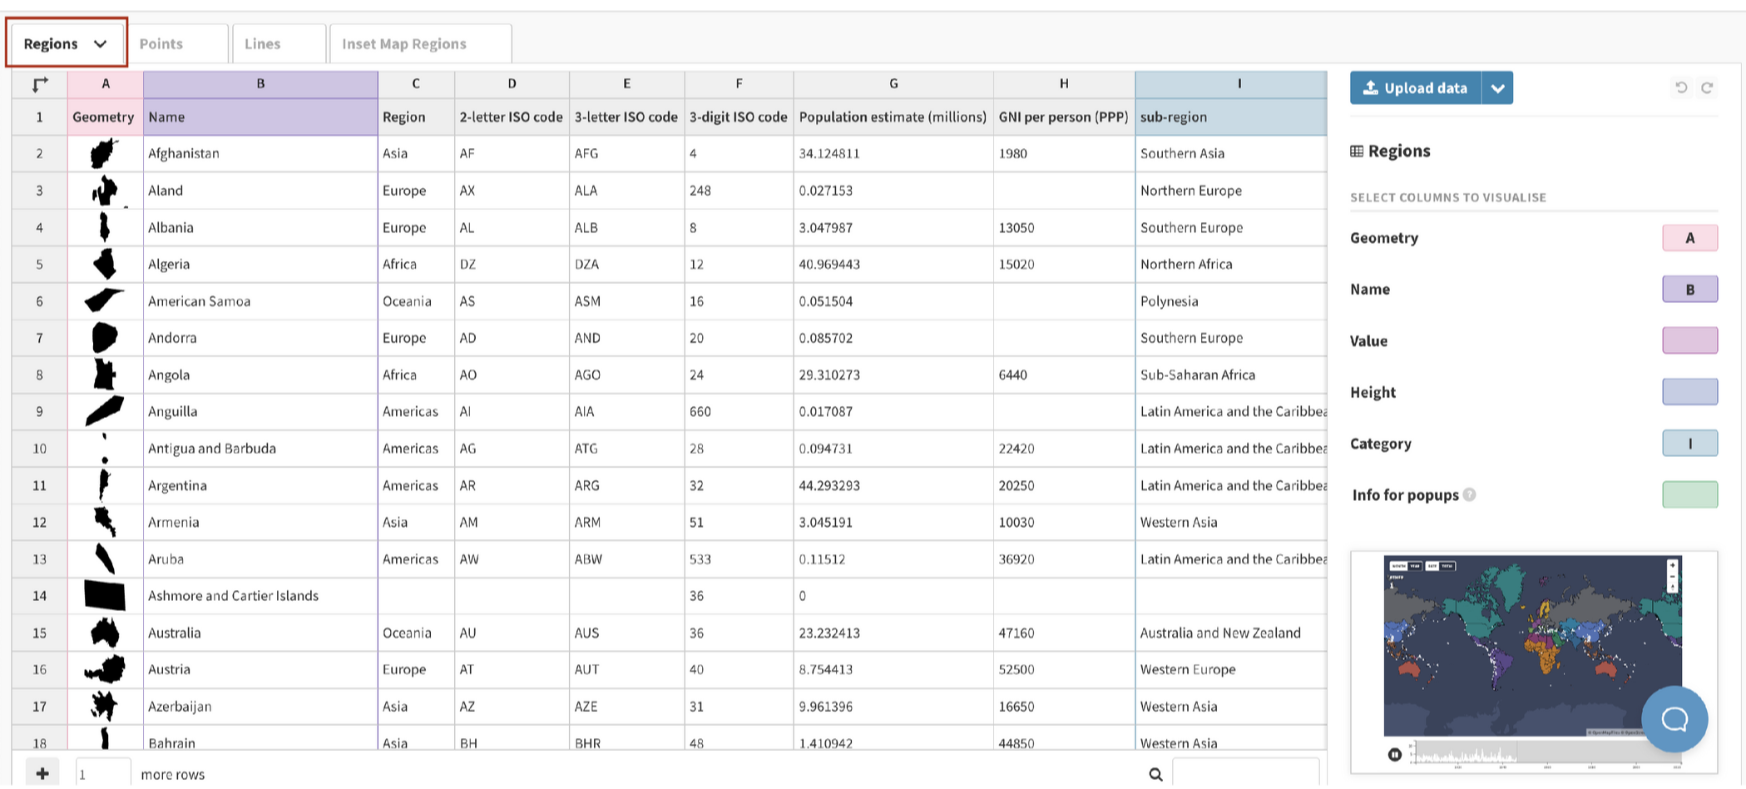Click the help icon beside Info for popups

1469,494
